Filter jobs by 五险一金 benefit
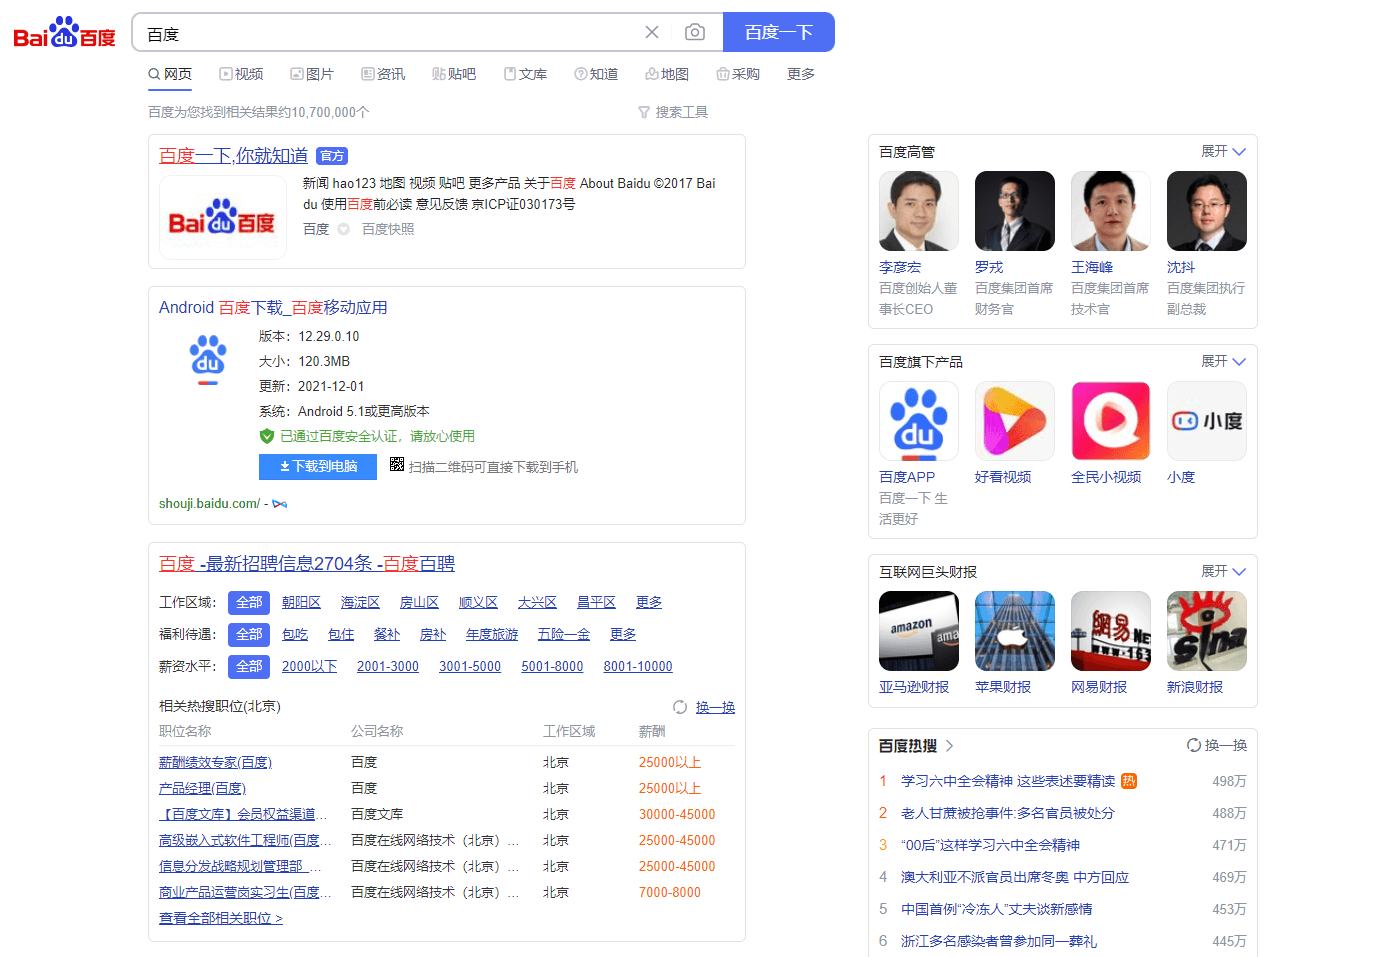Viewport: 1376px width, 957px height. (x=564, y=634)
